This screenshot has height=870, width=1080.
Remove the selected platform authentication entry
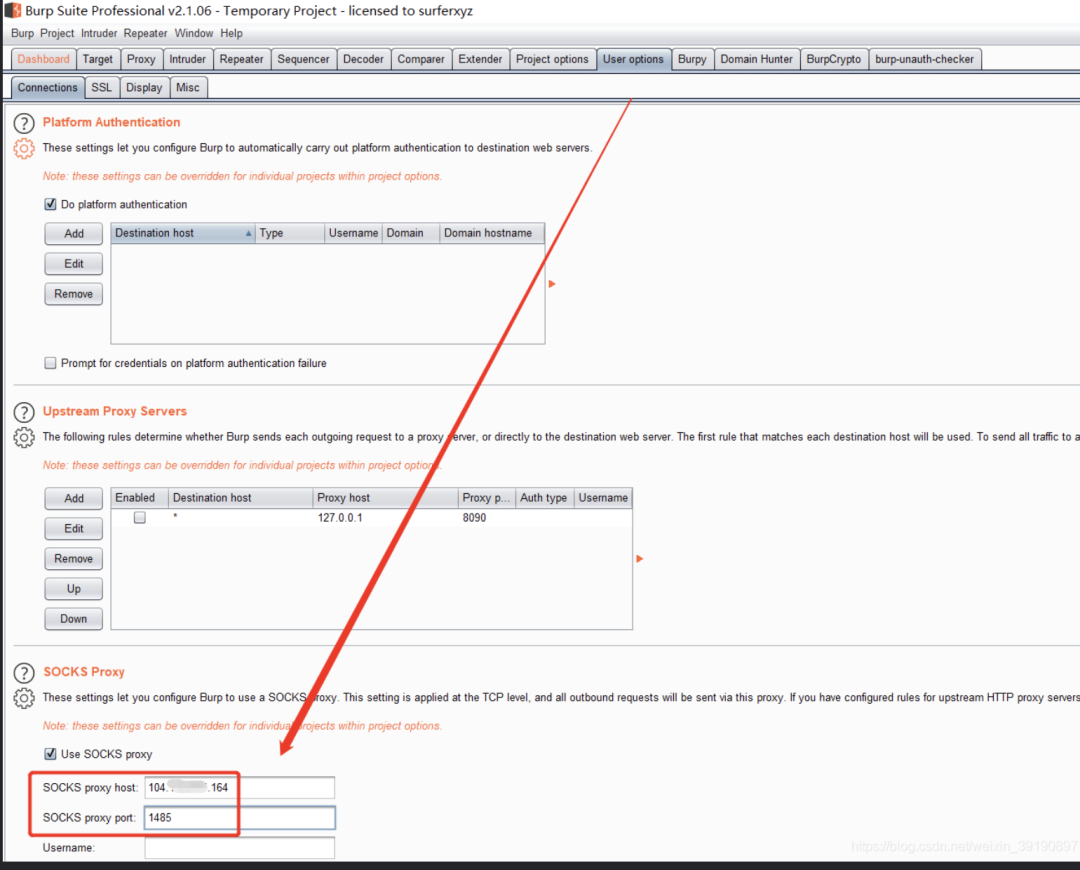74,294
